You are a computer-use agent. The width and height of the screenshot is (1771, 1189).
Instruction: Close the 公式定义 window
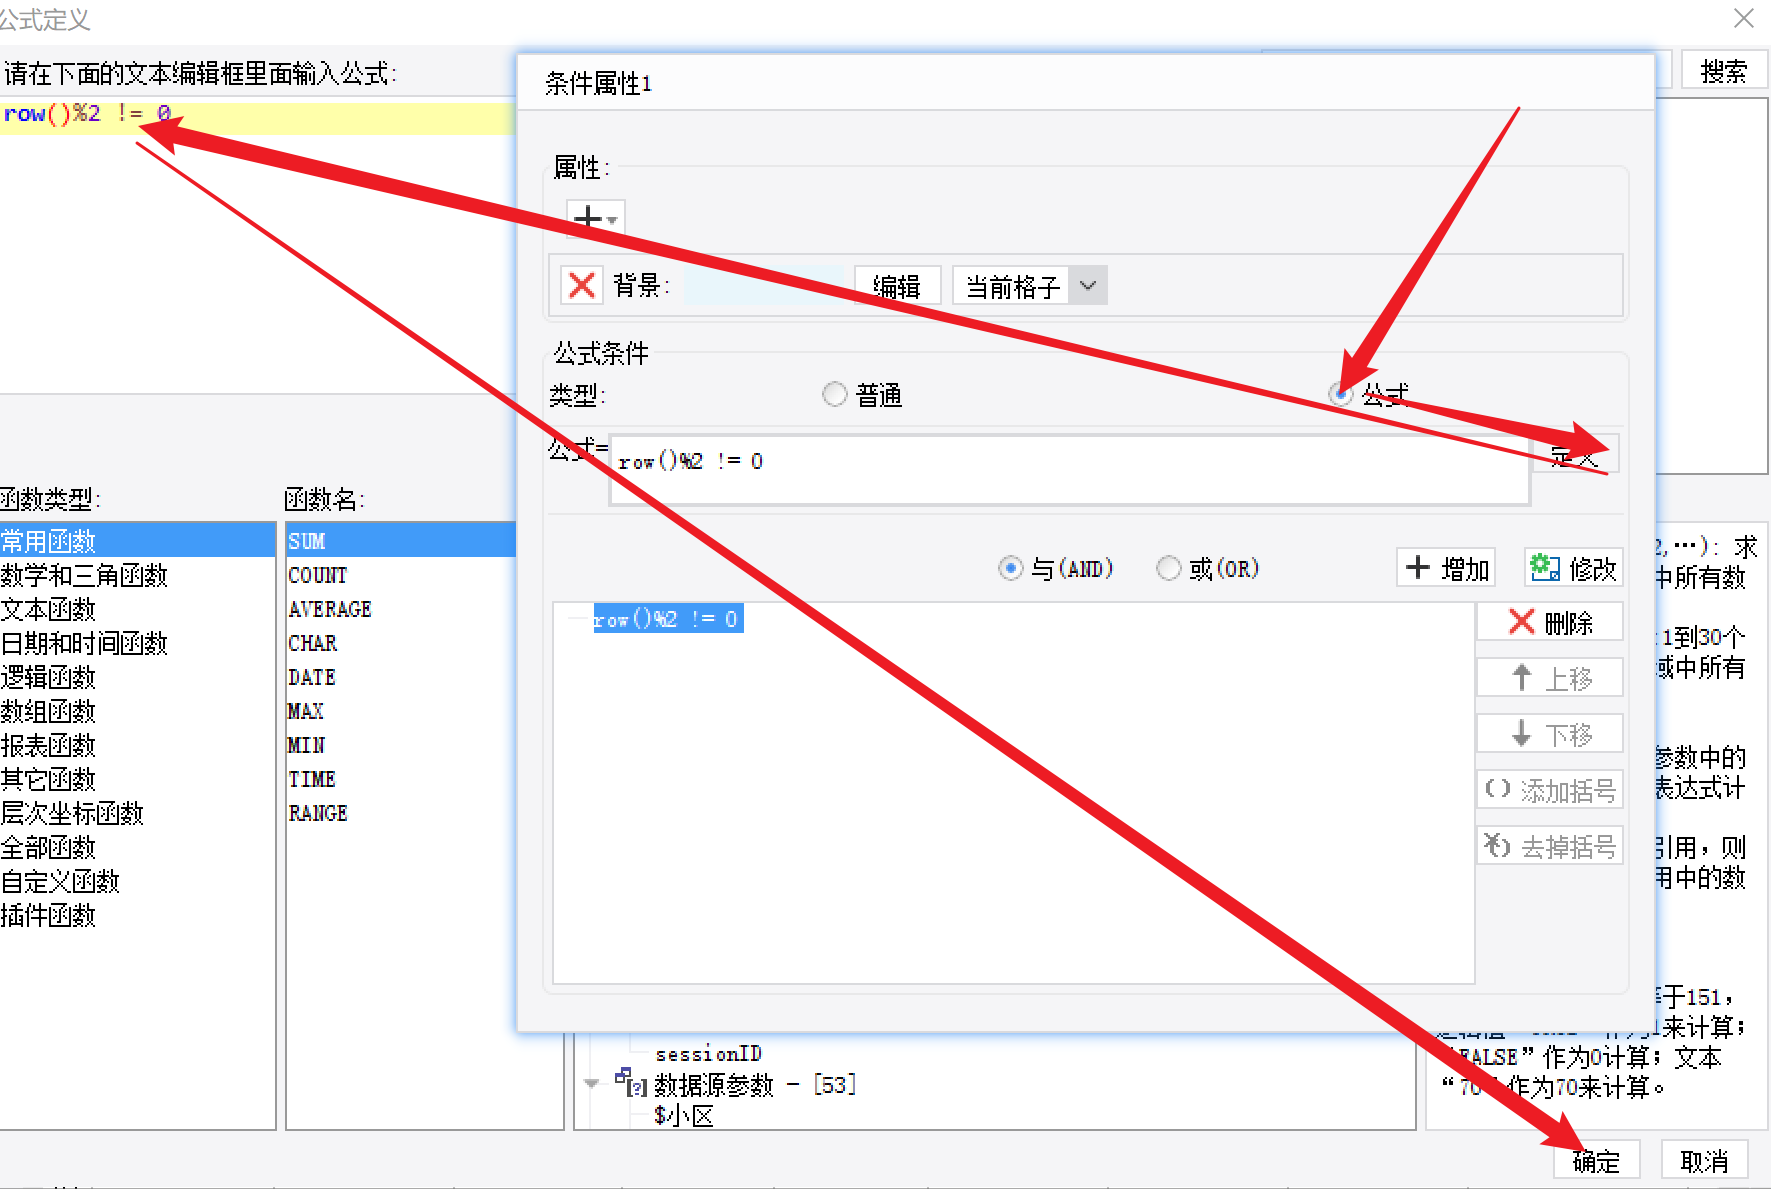tap(1744, 18)
